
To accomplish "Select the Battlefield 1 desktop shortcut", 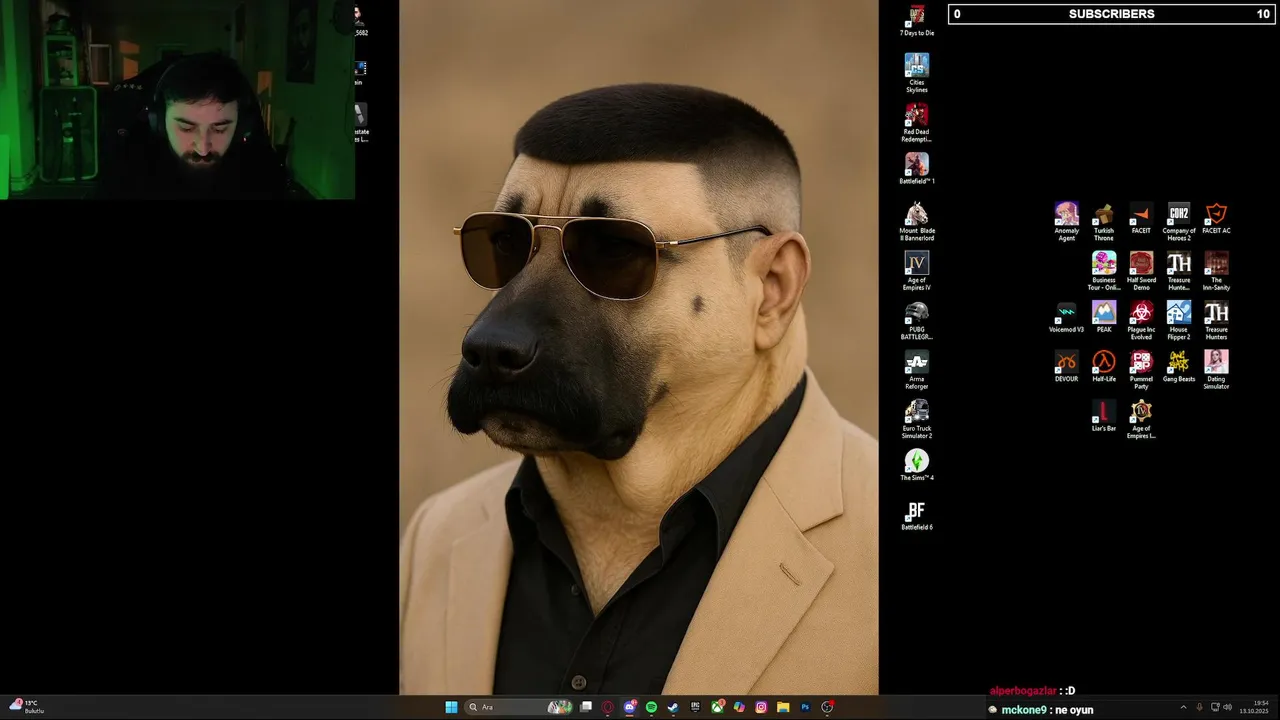I will tap(917, 169).
